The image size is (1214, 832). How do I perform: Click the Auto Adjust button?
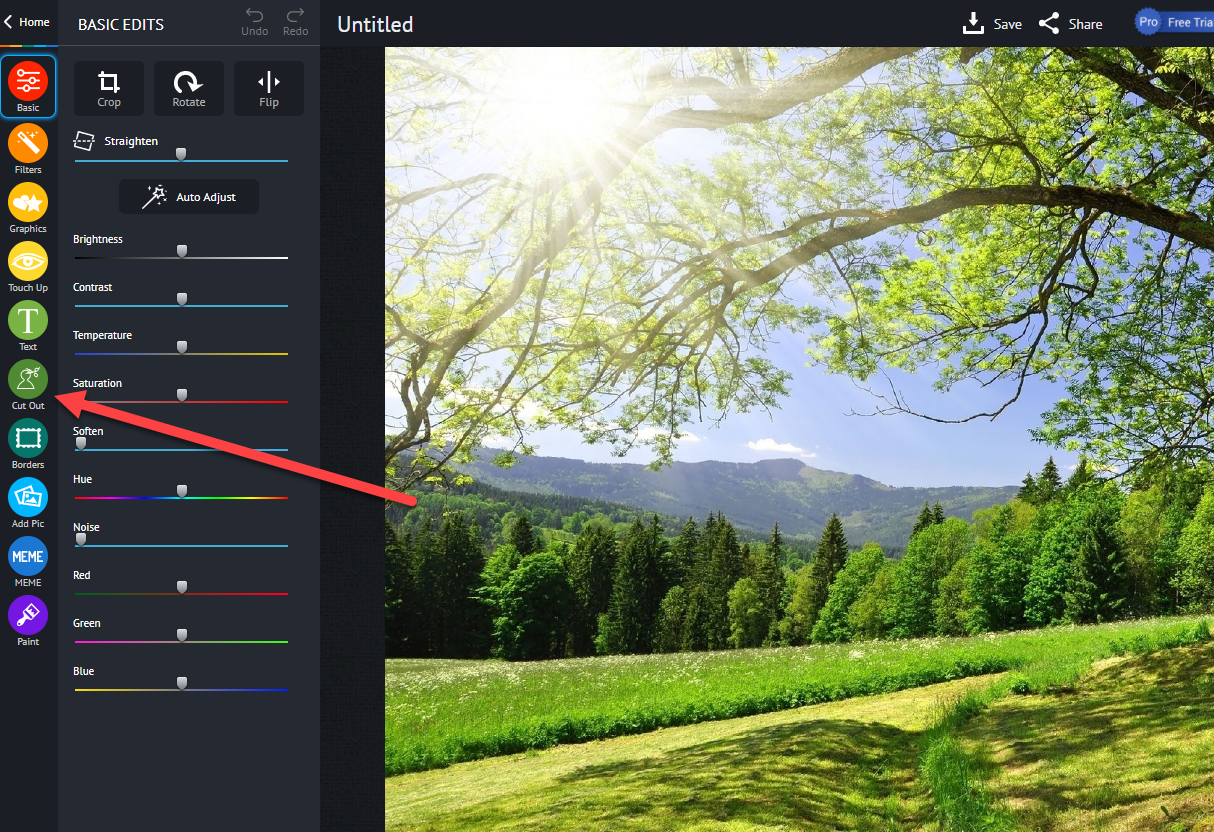tap(189, 197)
